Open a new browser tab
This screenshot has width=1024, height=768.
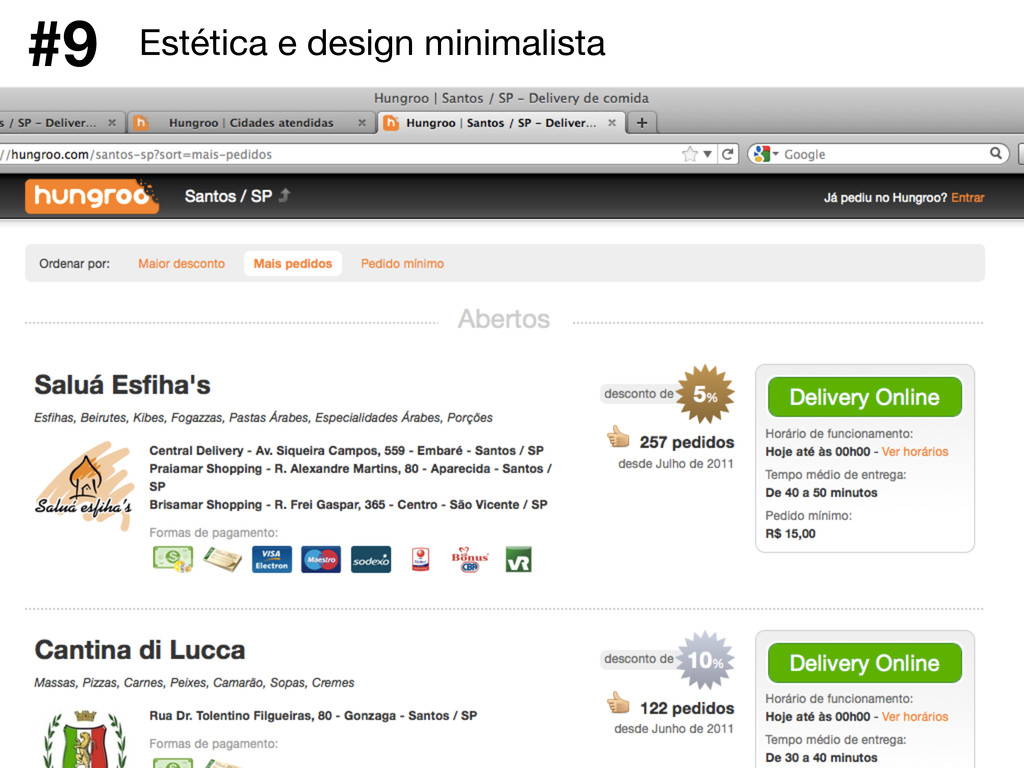pyautogui.click(x=642, y=123)
